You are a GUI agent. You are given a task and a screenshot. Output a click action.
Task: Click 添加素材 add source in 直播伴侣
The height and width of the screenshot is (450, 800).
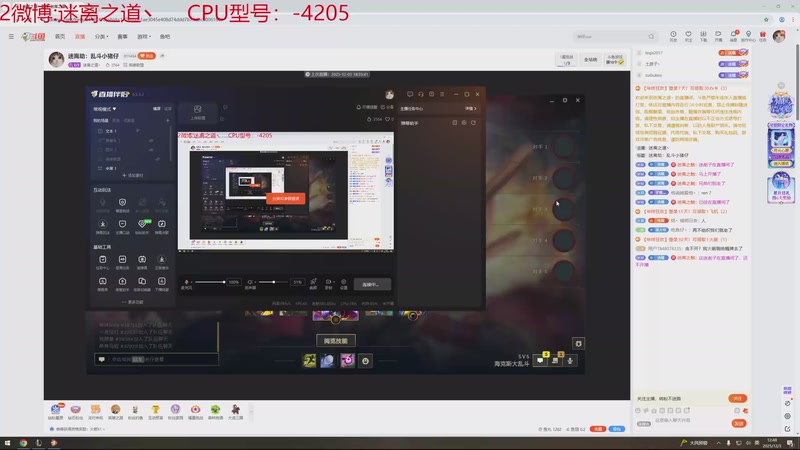coord(133,176)
